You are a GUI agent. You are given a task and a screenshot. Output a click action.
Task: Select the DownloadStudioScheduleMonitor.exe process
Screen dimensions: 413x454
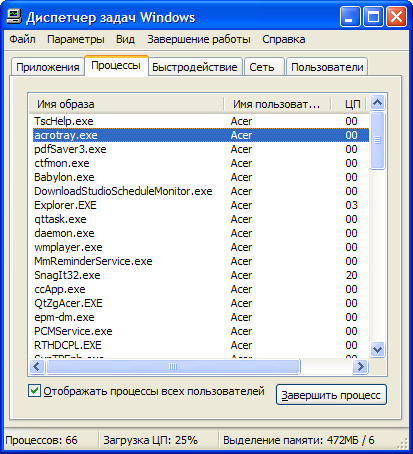point(201,191)
